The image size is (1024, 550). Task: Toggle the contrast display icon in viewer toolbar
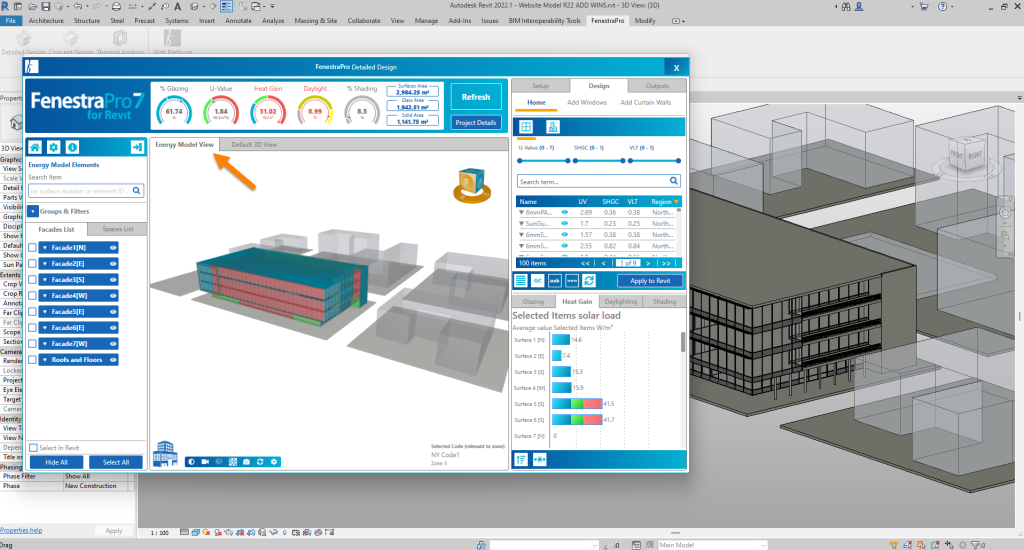[191, 462]
